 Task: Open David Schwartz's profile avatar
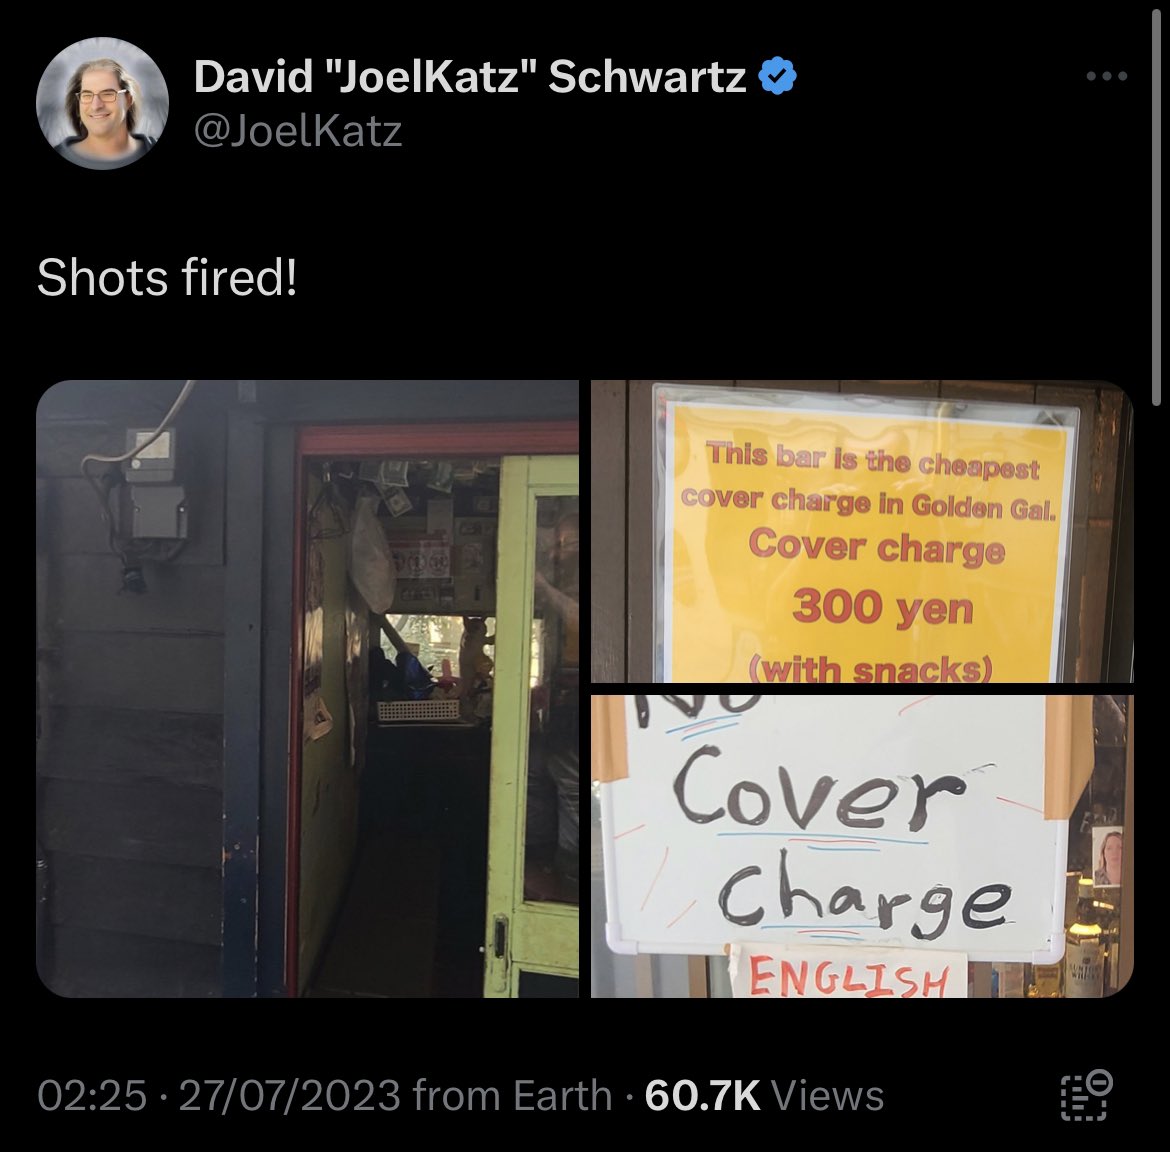[102, 103]
